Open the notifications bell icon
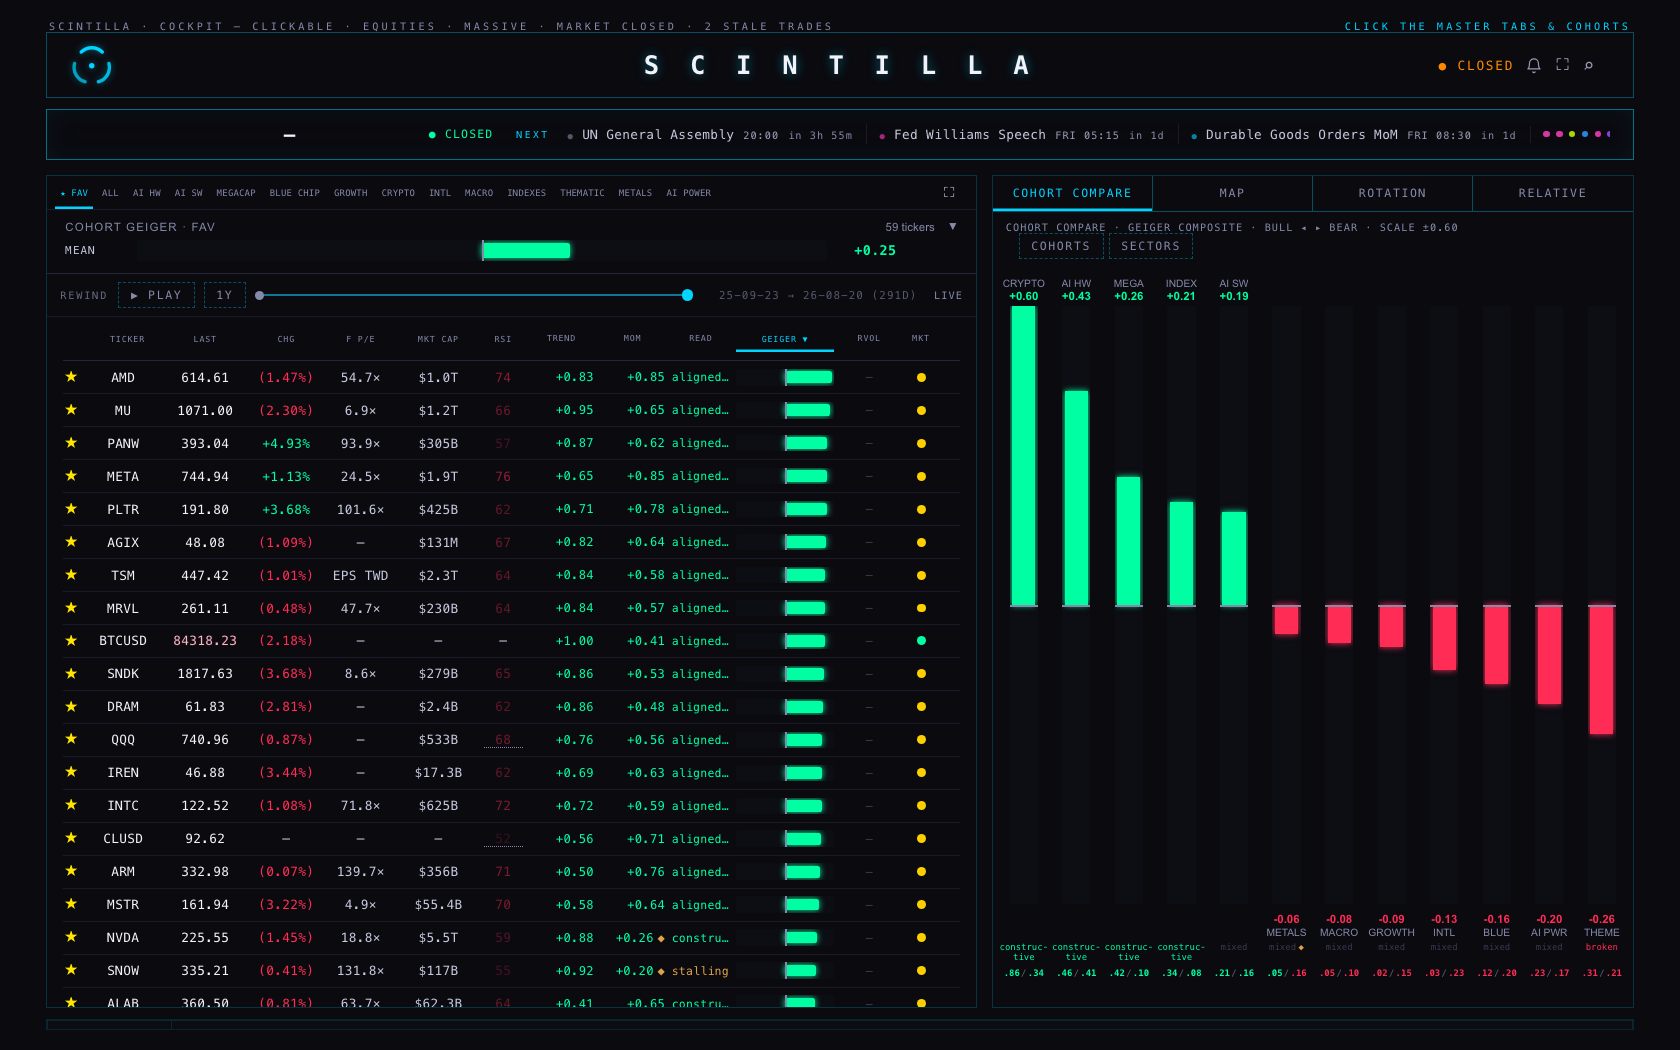Viewport: 1680px width, 1050px height. 1533,65
